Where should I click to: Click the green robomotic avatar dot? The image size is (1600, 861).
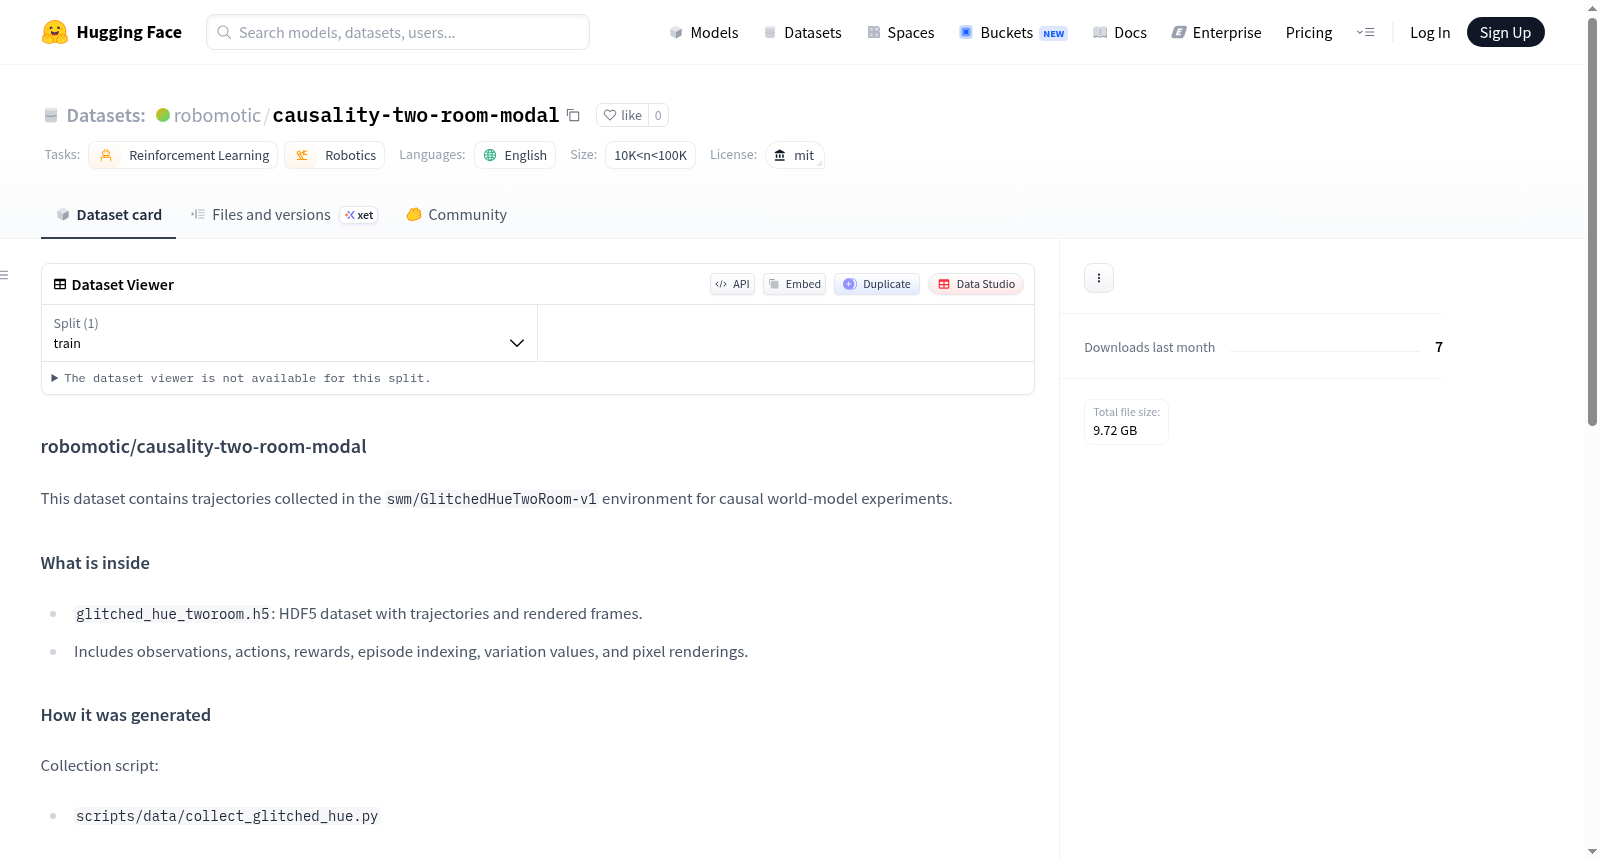click(163, 115)
